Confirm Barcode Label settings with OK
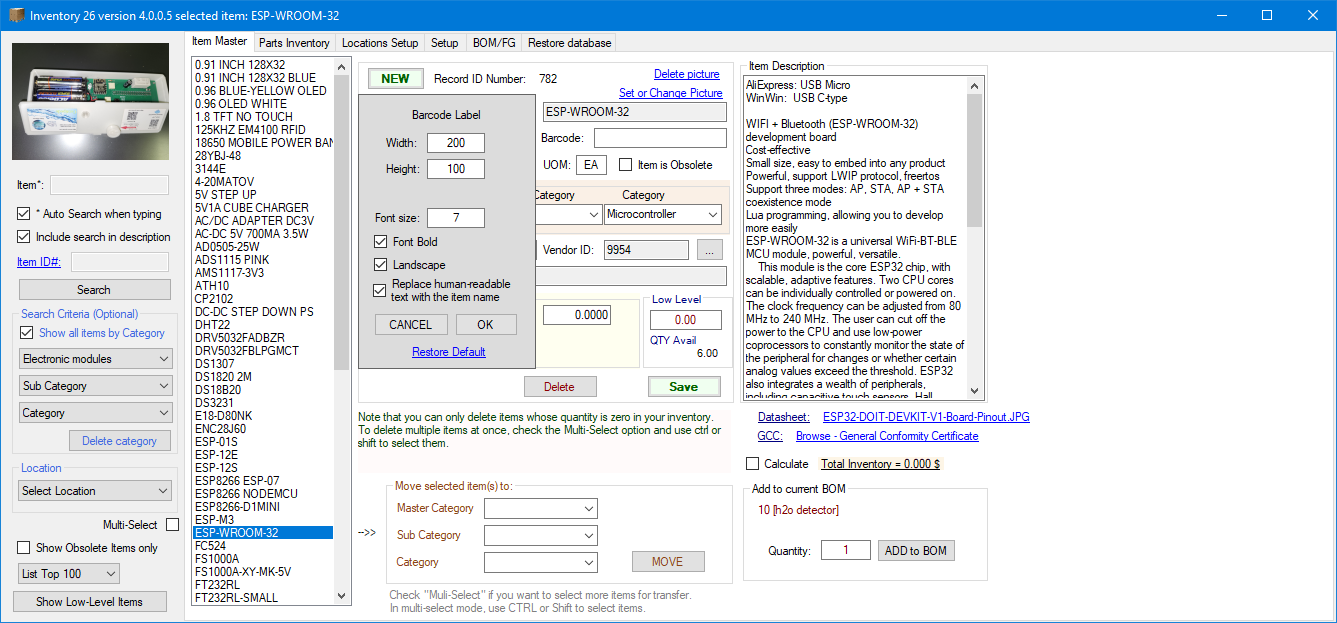Screen dimensions: 1337x623 486,325
